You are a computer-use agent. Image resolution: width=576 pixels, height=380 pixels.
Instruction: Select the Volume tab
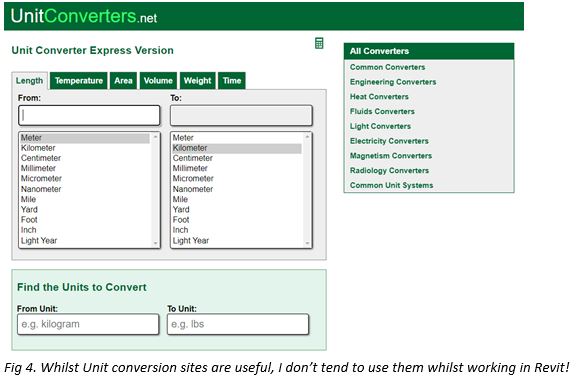(158, 80)
